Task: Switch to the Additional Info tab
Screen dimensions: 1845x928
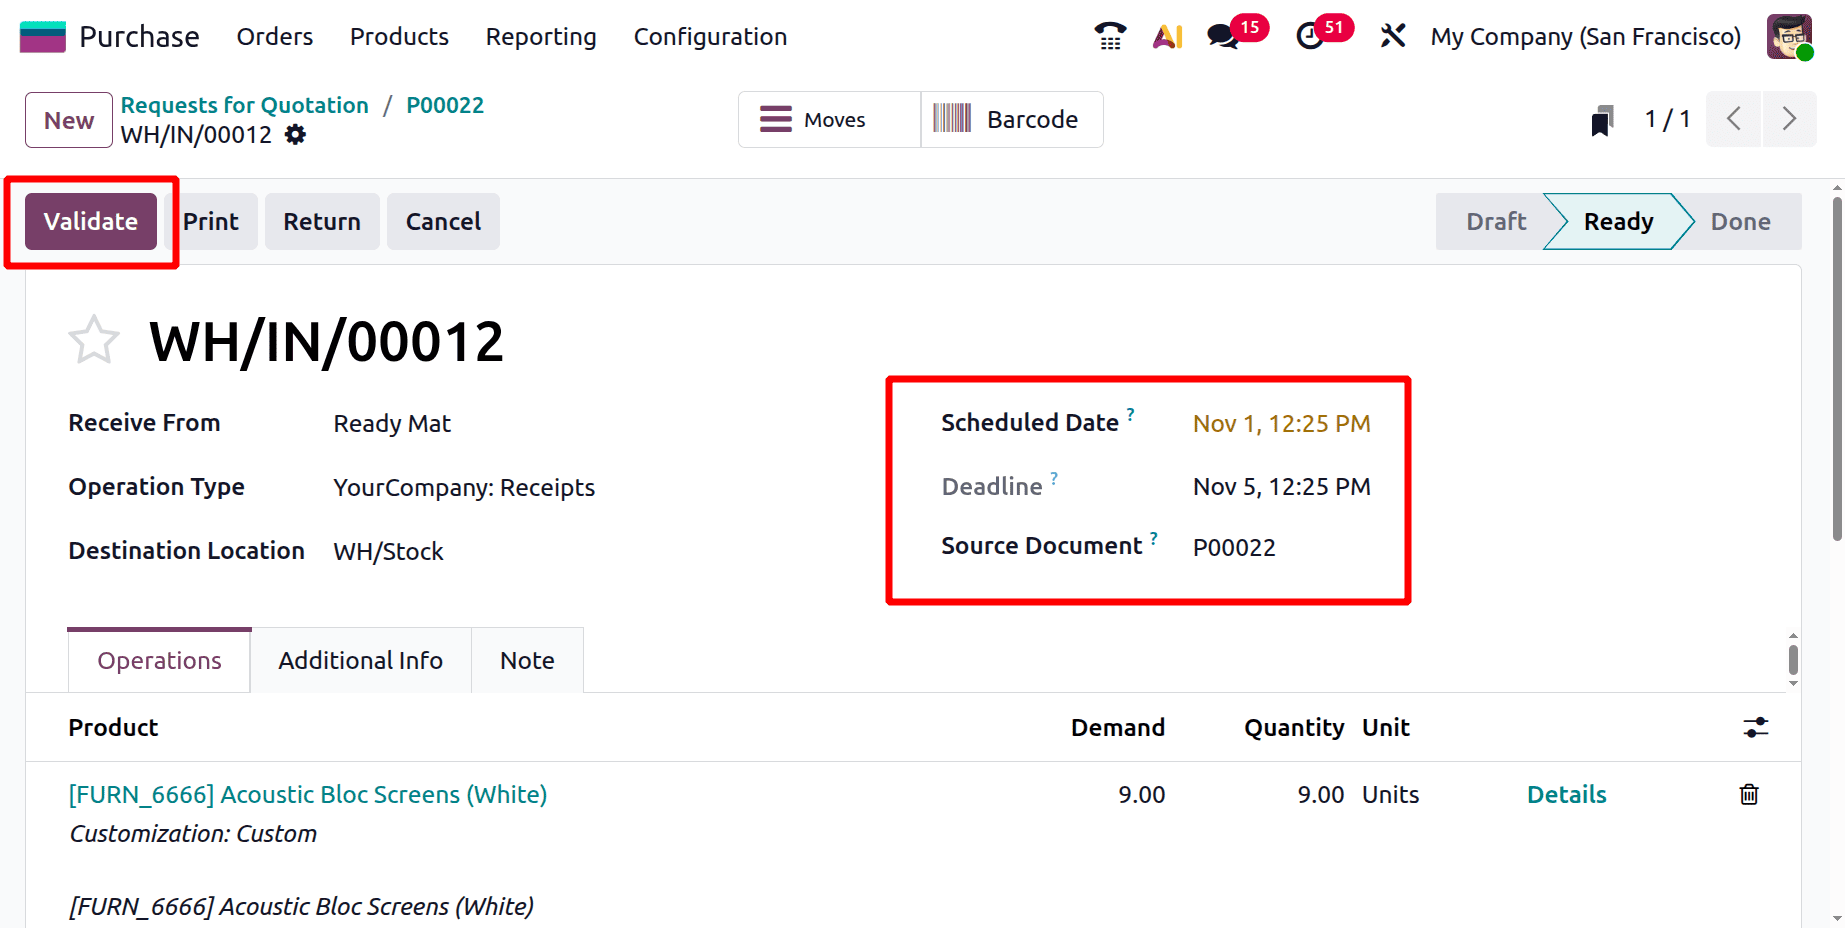Action: (360, 660)
